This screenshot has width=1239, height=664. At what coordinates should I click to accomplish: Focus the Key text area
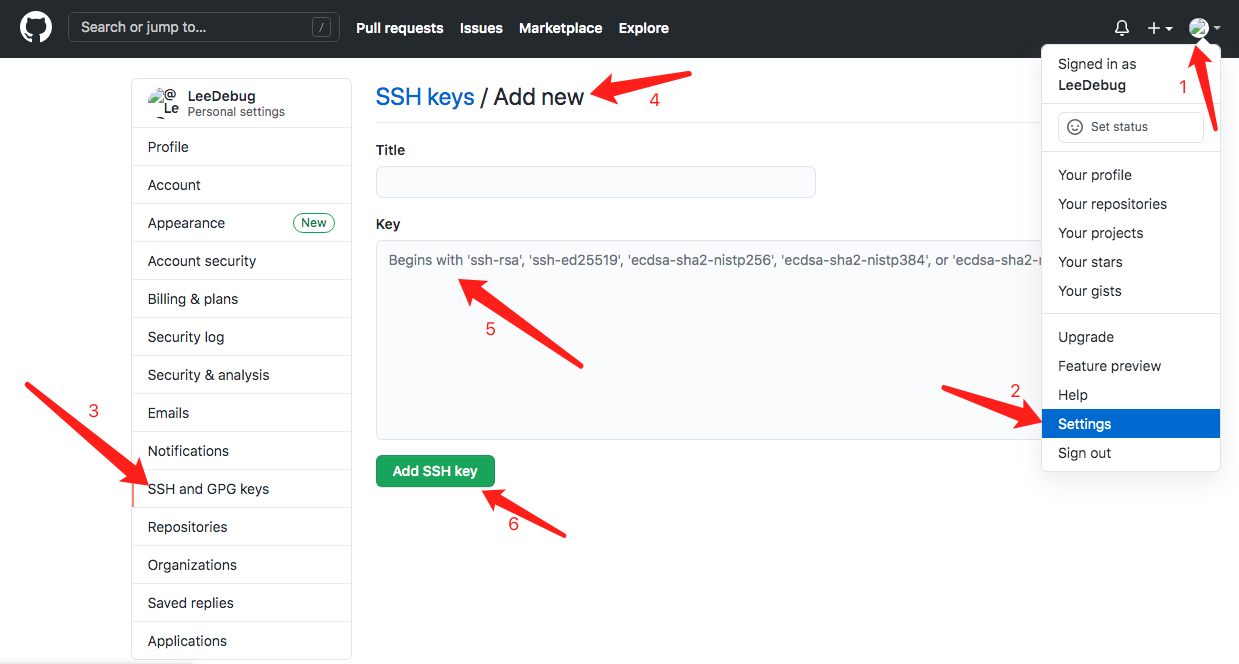[709, 339]
